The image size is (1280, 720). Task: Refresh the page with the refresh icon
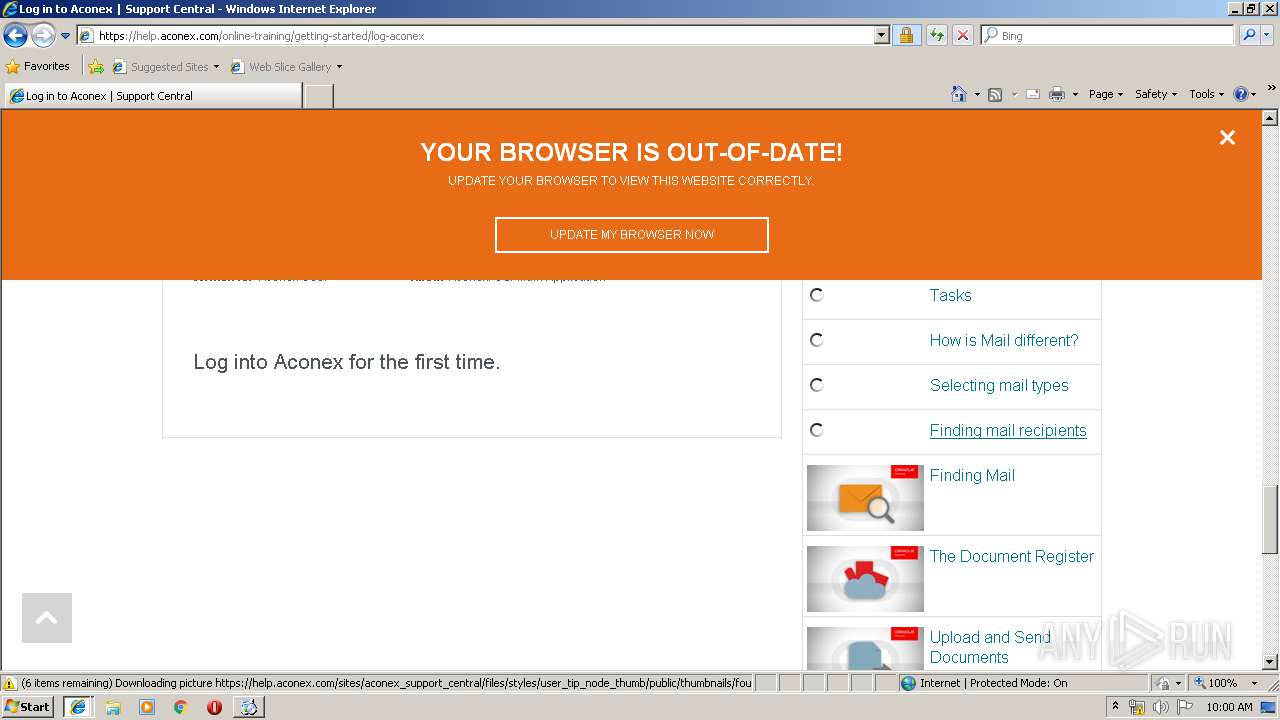[x=936, y=36]
